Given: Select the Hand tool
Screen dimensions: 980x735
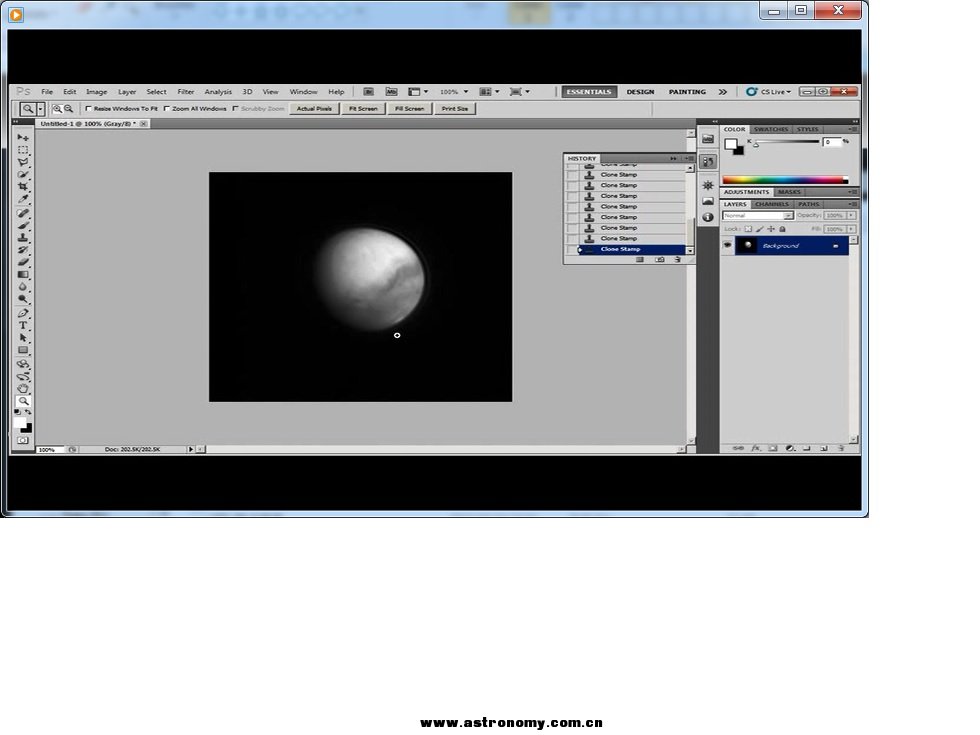Looking at the screenshot, I should [x=23, y=389].
